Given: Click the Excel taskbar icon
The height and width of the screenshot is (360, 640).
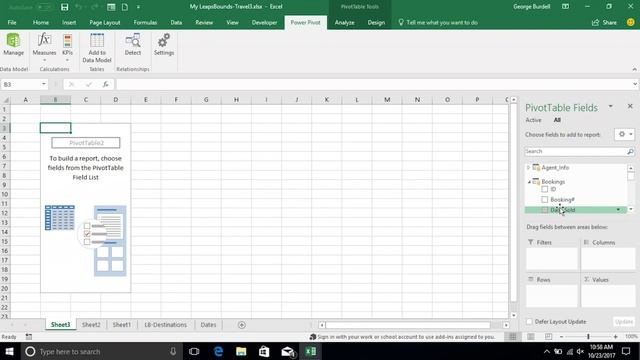Looking at the screenshot, I should click(x=311, y=351).
